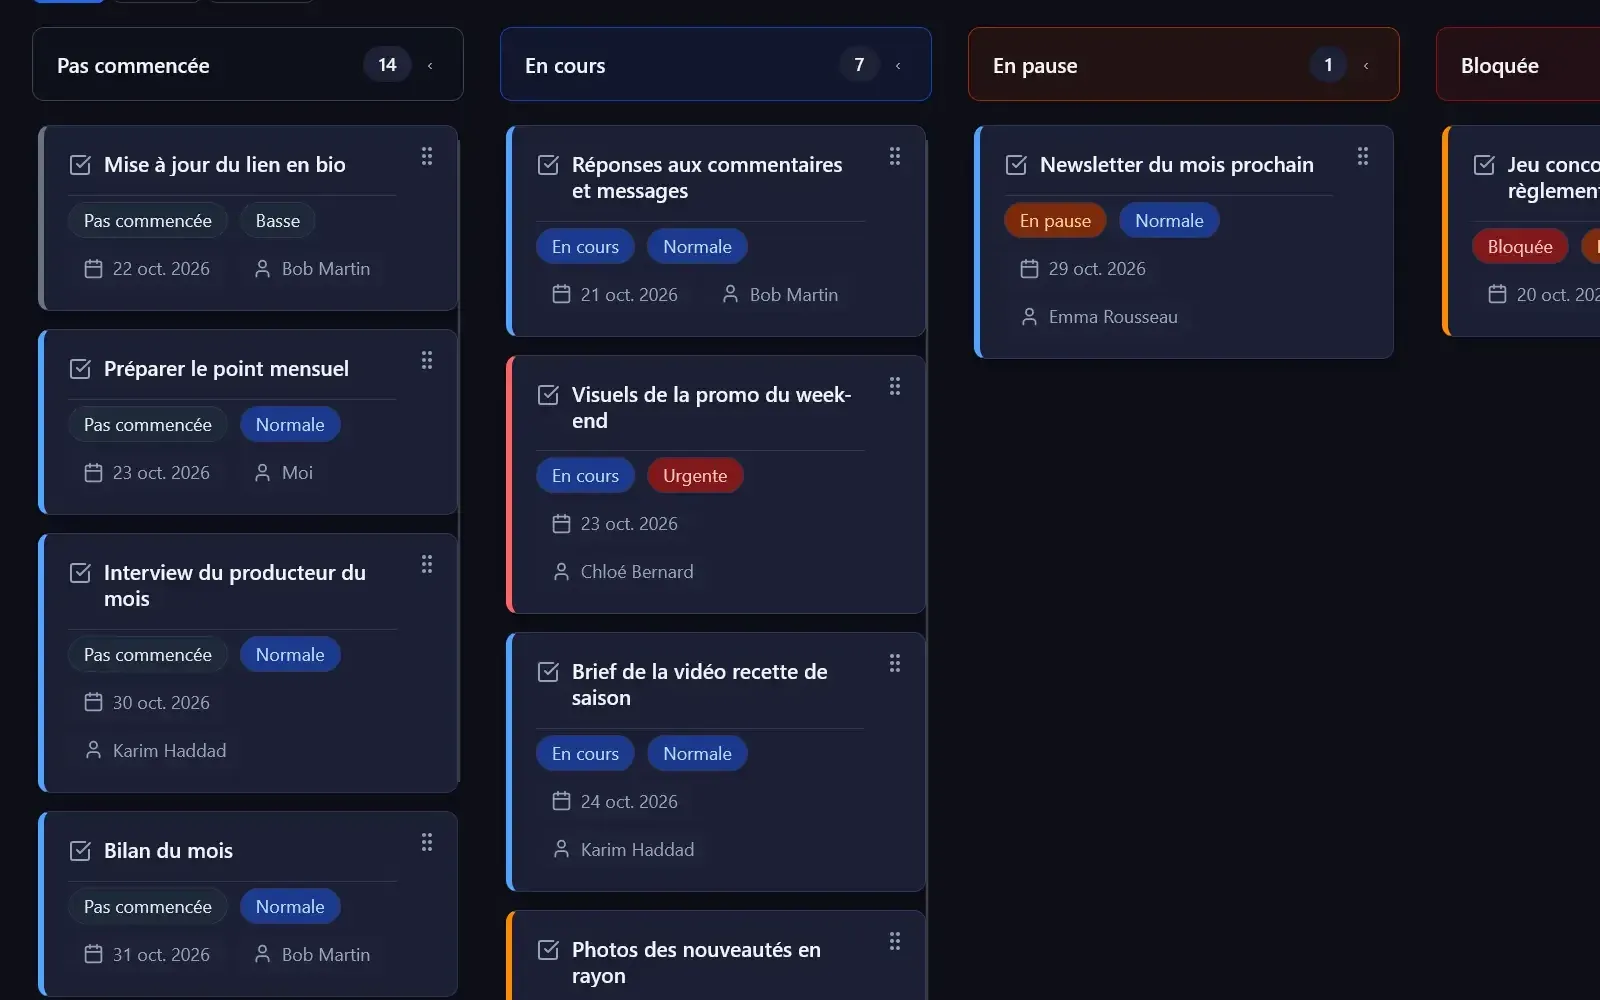Screen dimensions: 1600x1000
Task: Click En cours status pill on Réponses aux commentaires
Action: (585, 247)
